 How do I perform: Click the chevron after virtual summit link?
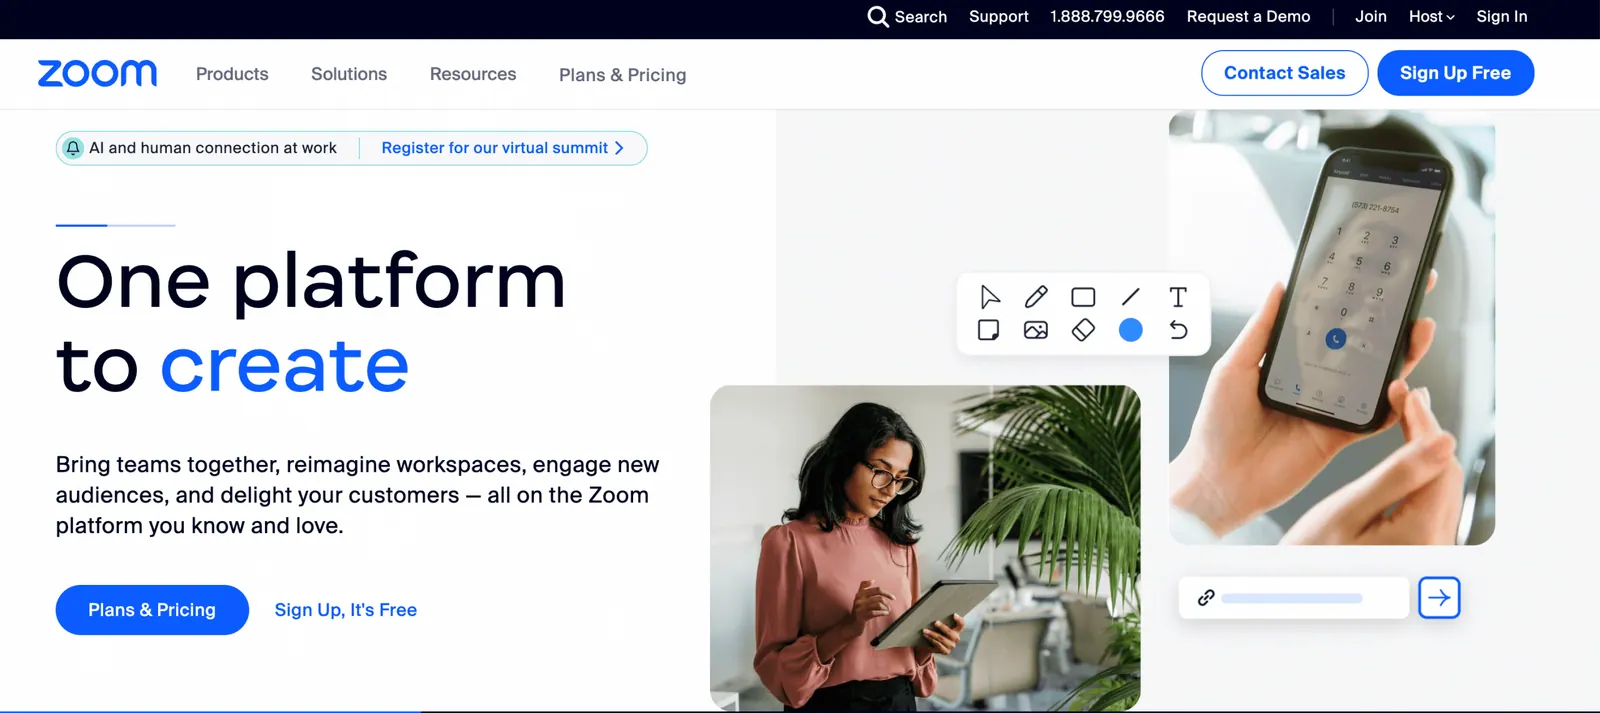(x=620, y=148)
